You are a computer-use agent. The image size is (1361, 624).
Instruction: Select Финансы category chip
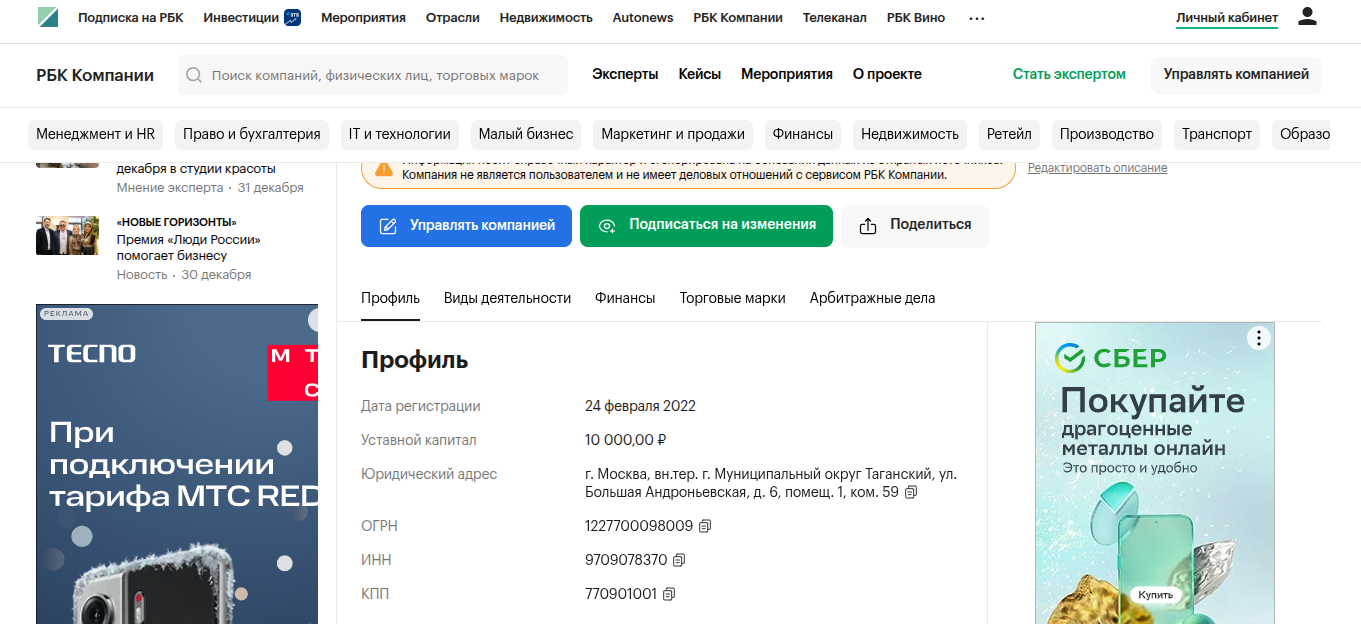pyautogui.click(x=803, y=134)
